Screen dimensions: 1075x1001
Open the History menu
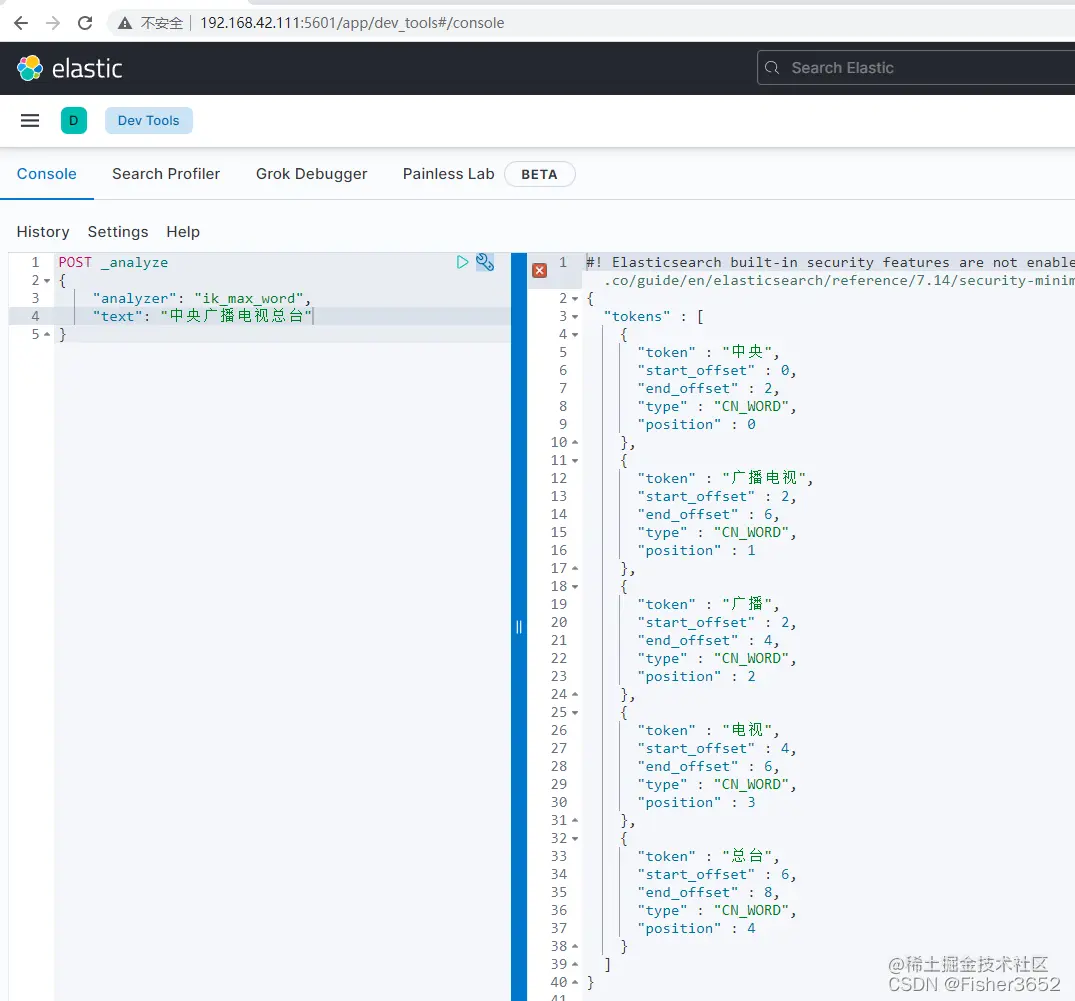pos(43,232)
